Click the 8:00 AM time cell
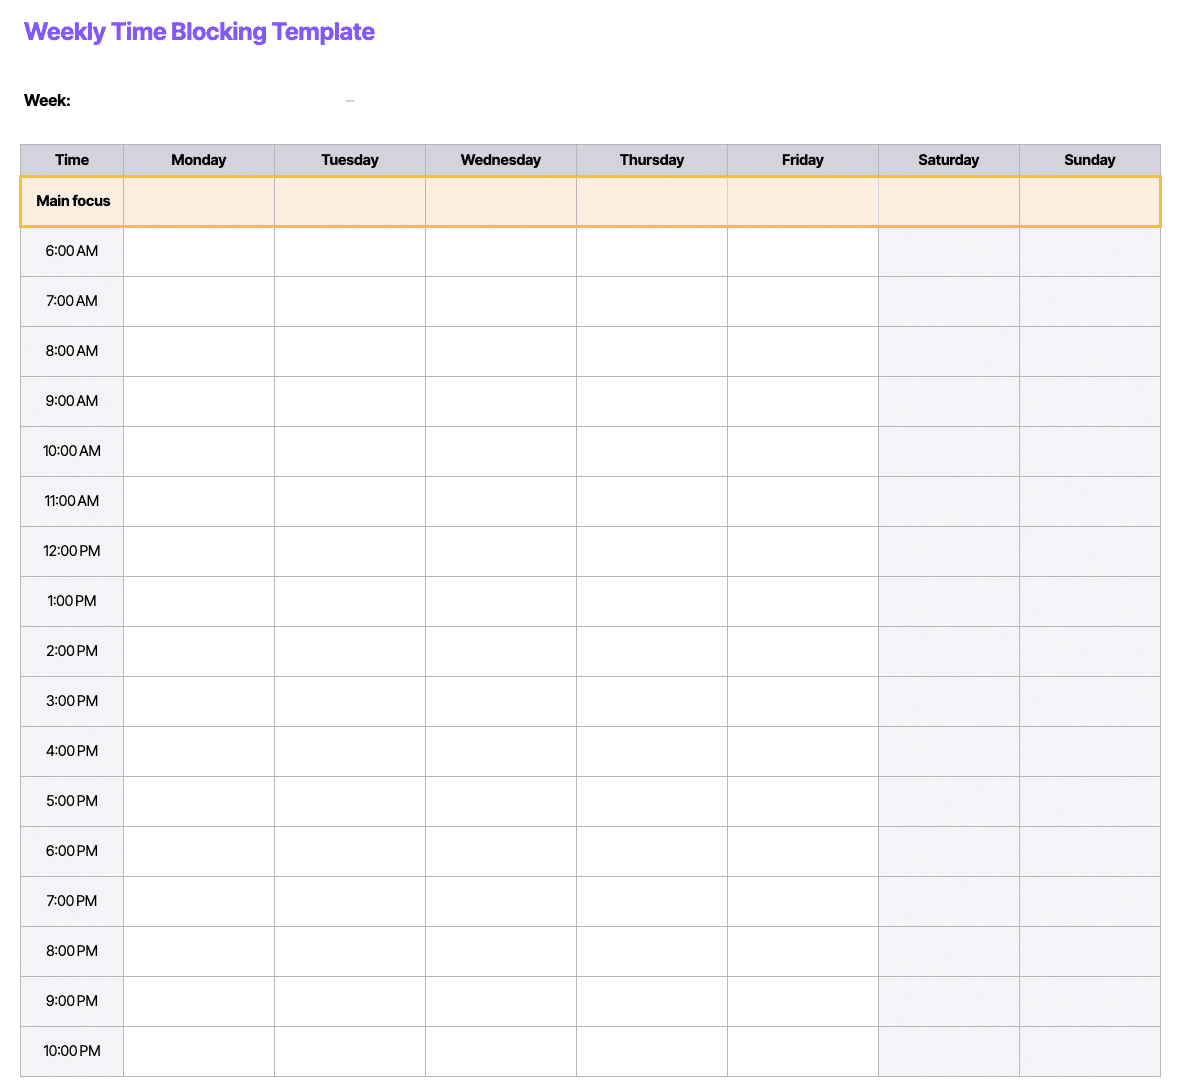 click(72, 351)
